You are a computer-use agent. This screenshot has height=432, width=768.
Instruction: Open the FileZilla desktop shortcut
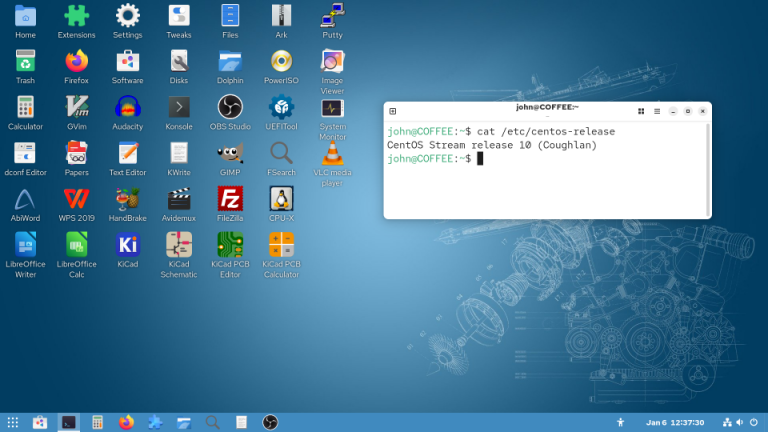(x=230, y=199)
